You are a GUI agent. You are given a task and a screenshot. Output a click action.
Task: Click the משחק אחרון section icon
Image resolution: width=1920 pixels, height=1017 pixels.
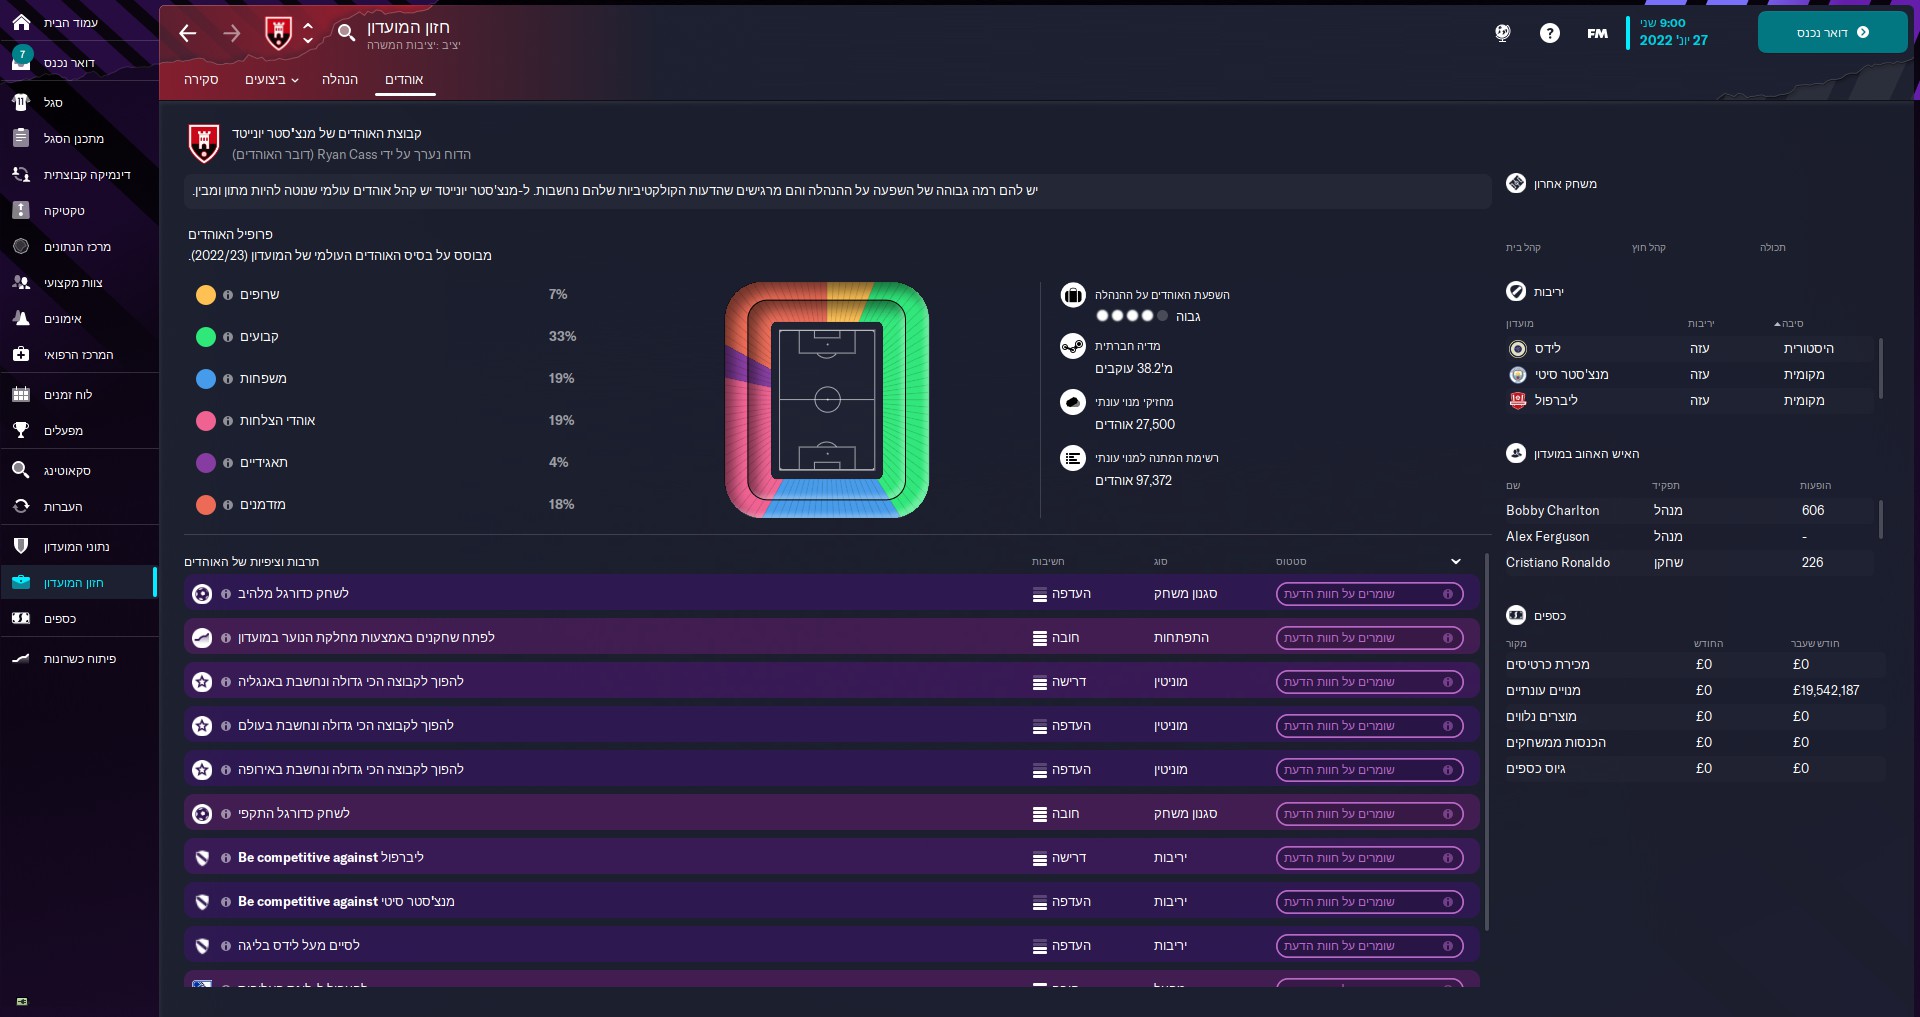tap(1516, 183)
